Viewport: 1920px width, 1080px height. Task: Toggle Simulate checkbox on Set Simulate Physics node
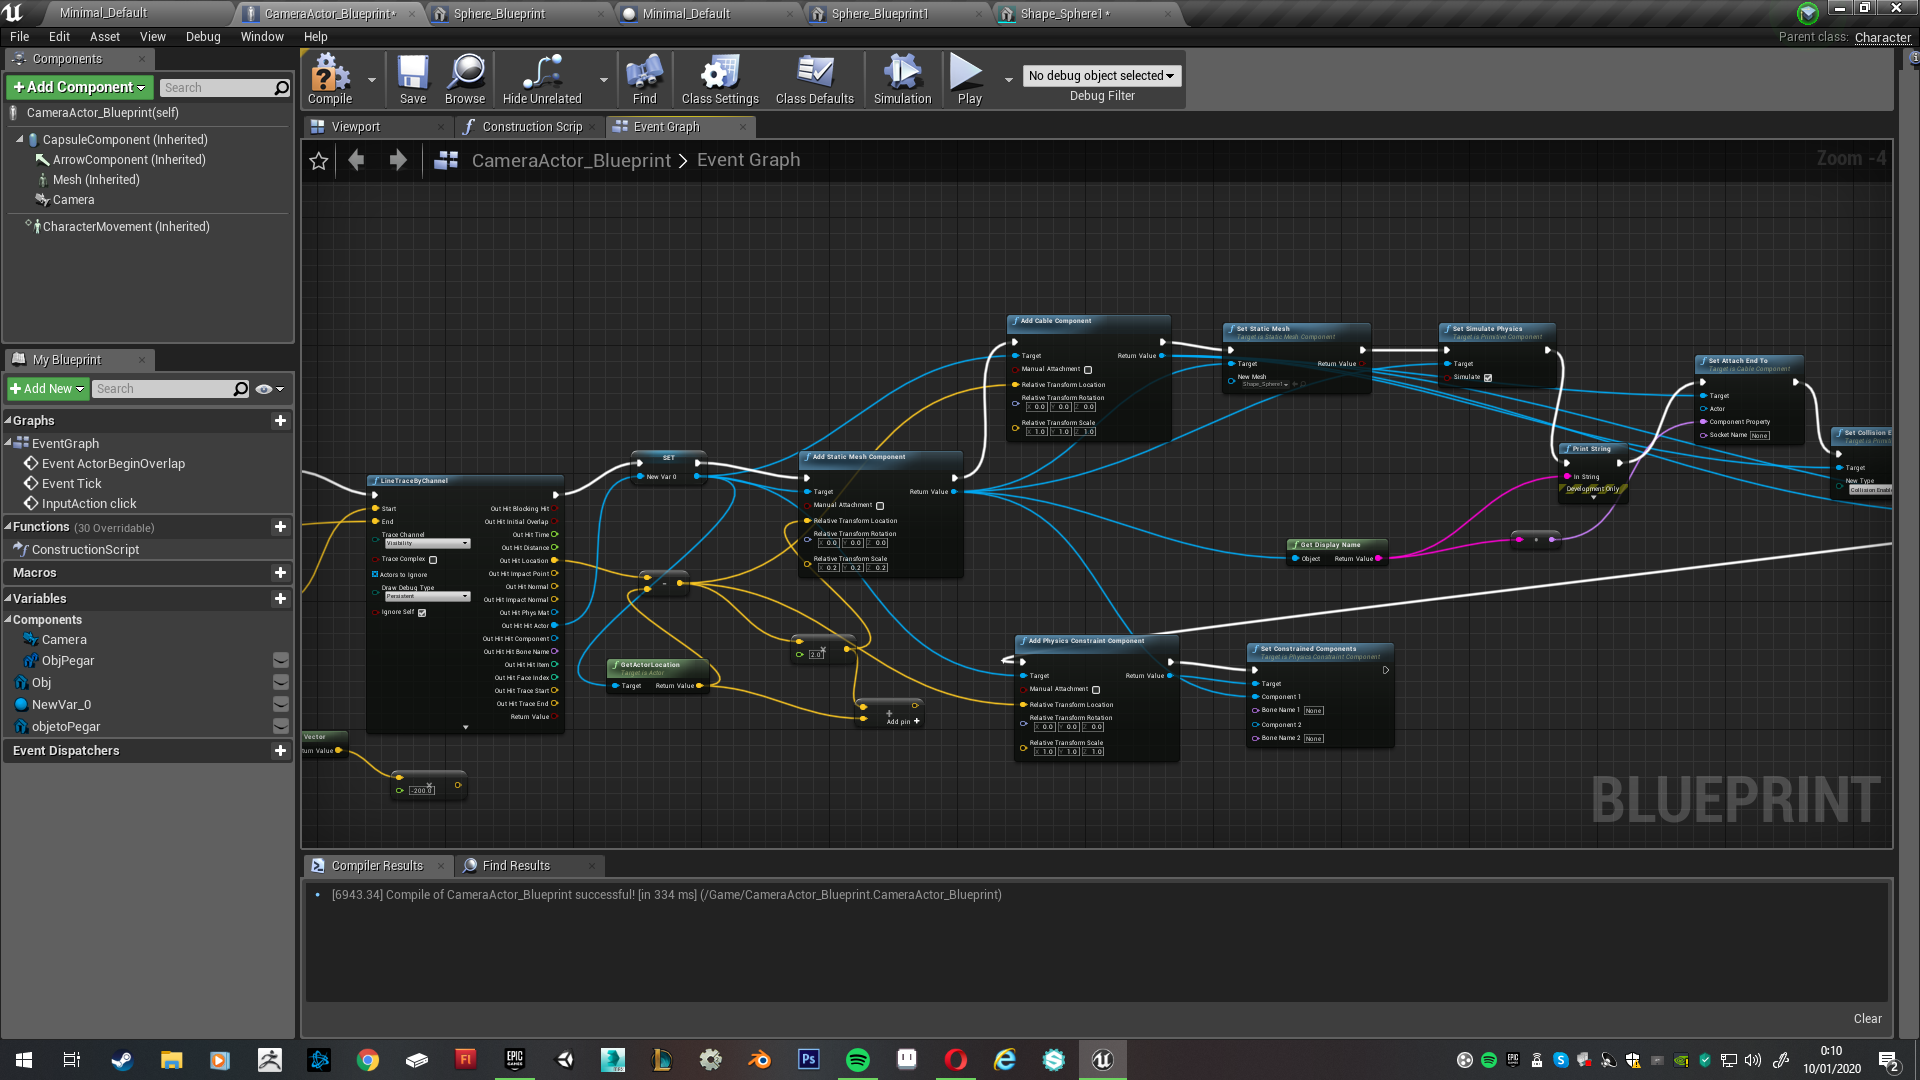tap(1488, 378)
